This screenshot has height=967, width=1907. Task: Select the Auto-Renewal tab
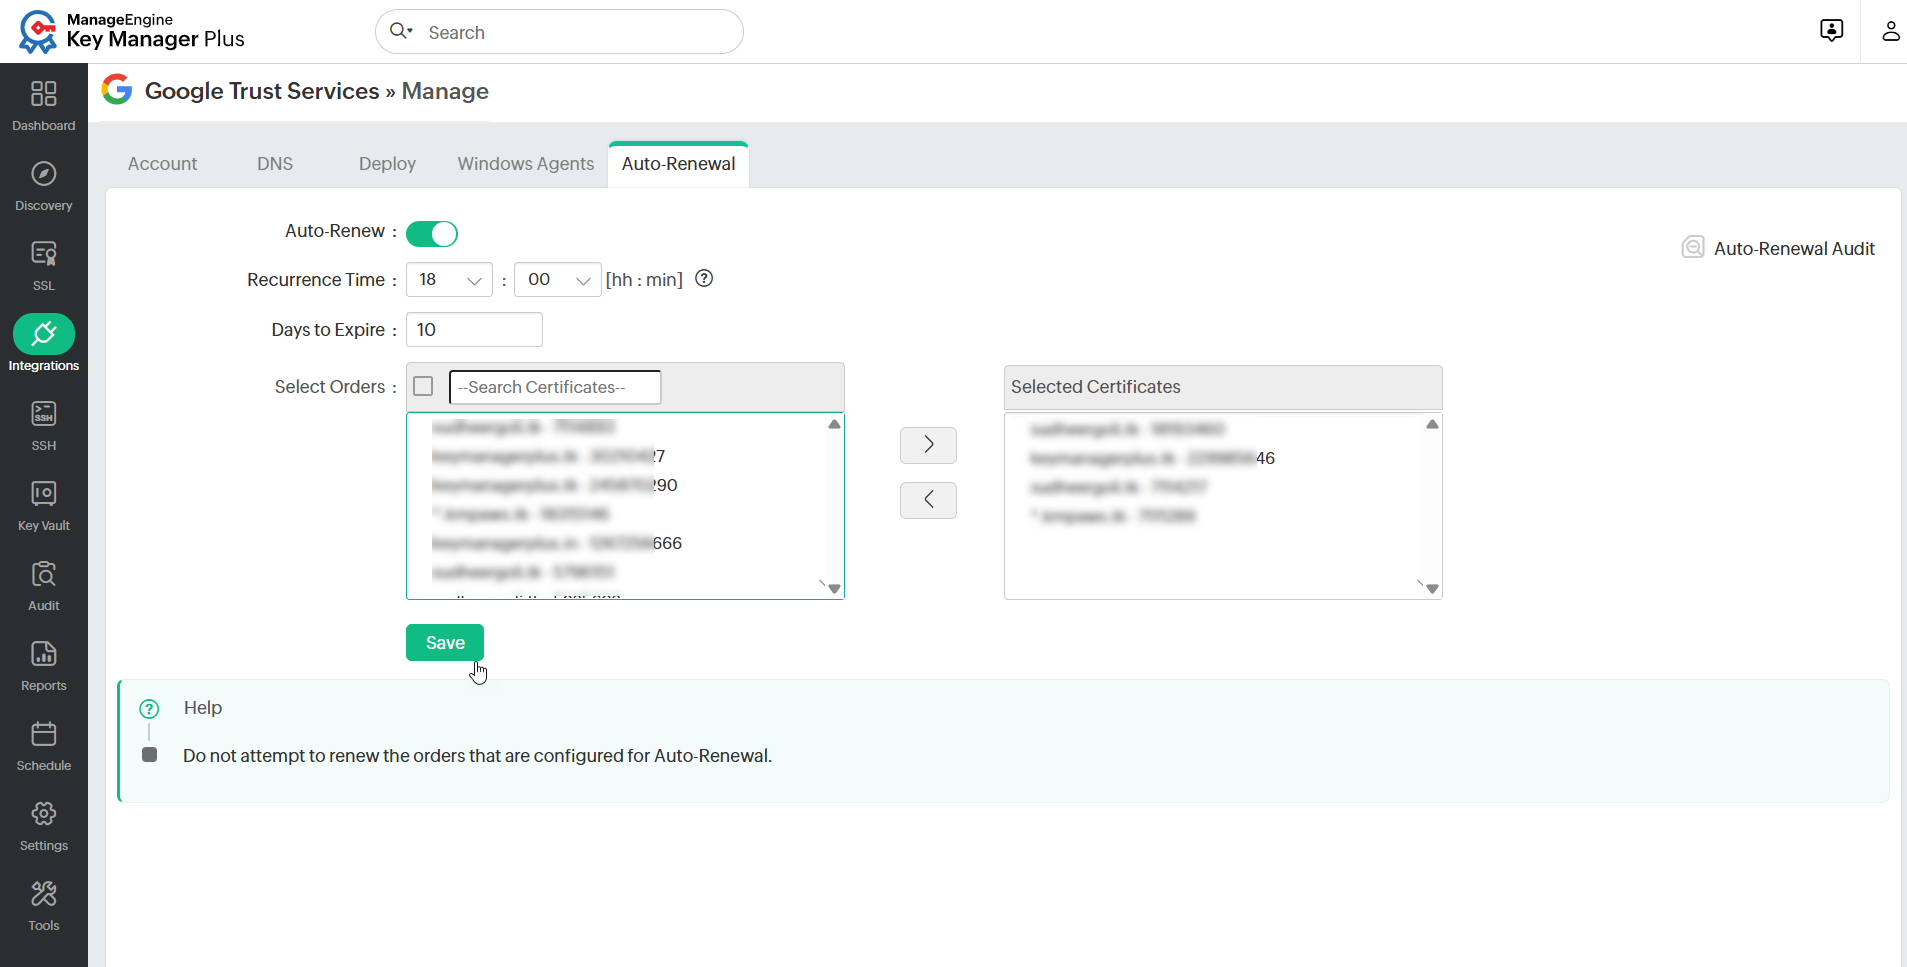click(678, 164)
